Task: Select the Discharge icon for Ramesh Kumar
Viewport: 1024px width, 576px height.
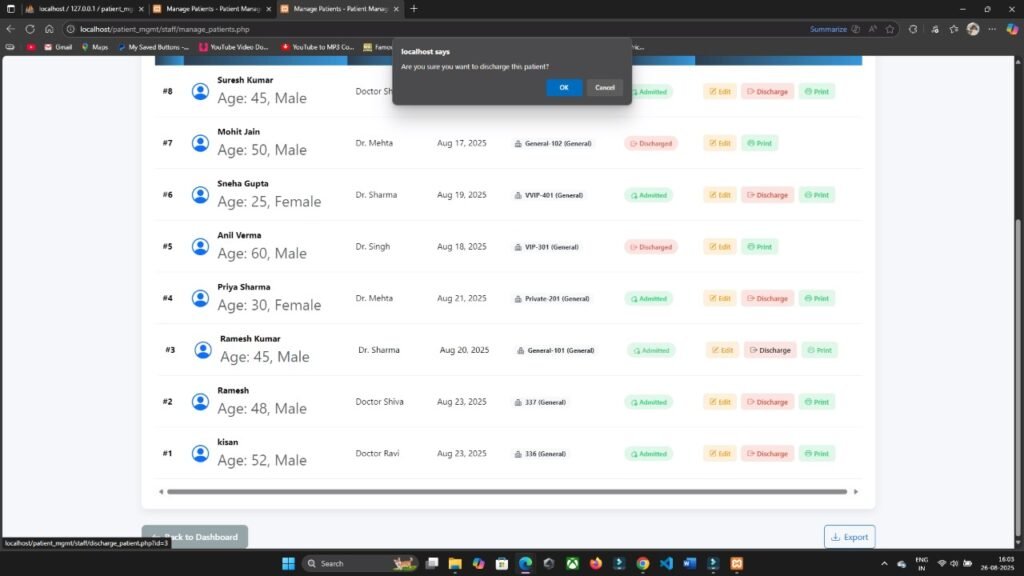Action: [770, 350]
